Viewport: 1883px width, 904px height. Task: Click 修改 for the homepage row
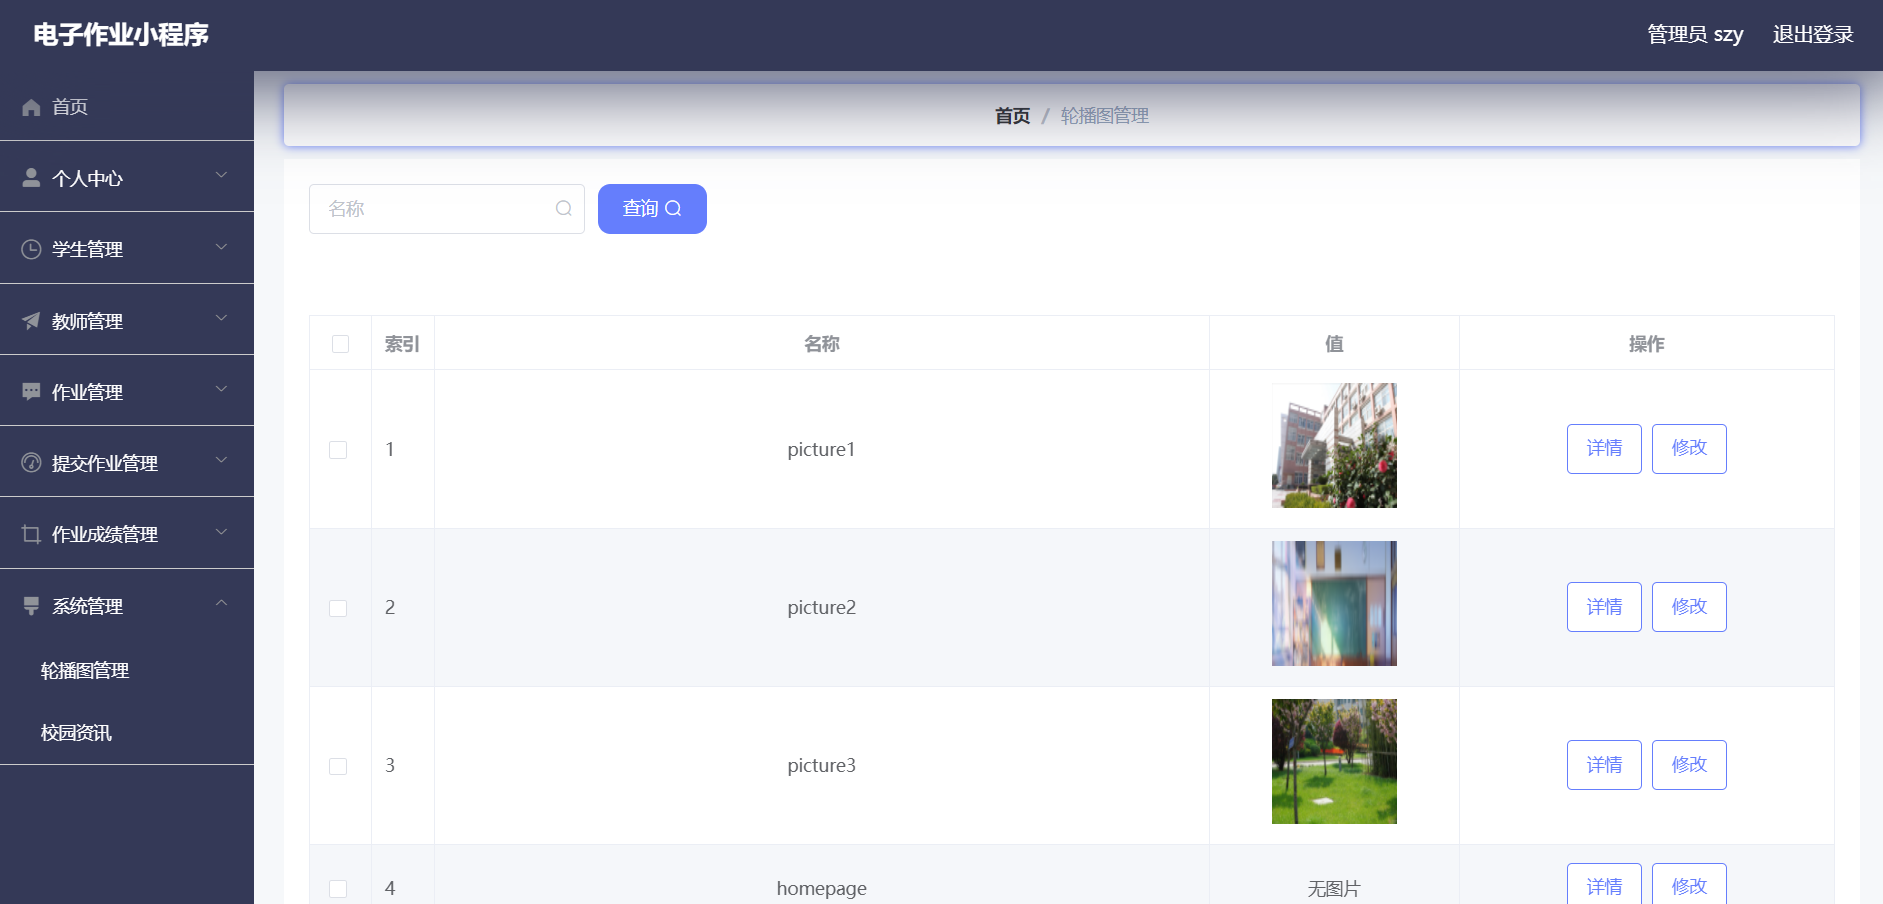click(x=1689, y=884)
